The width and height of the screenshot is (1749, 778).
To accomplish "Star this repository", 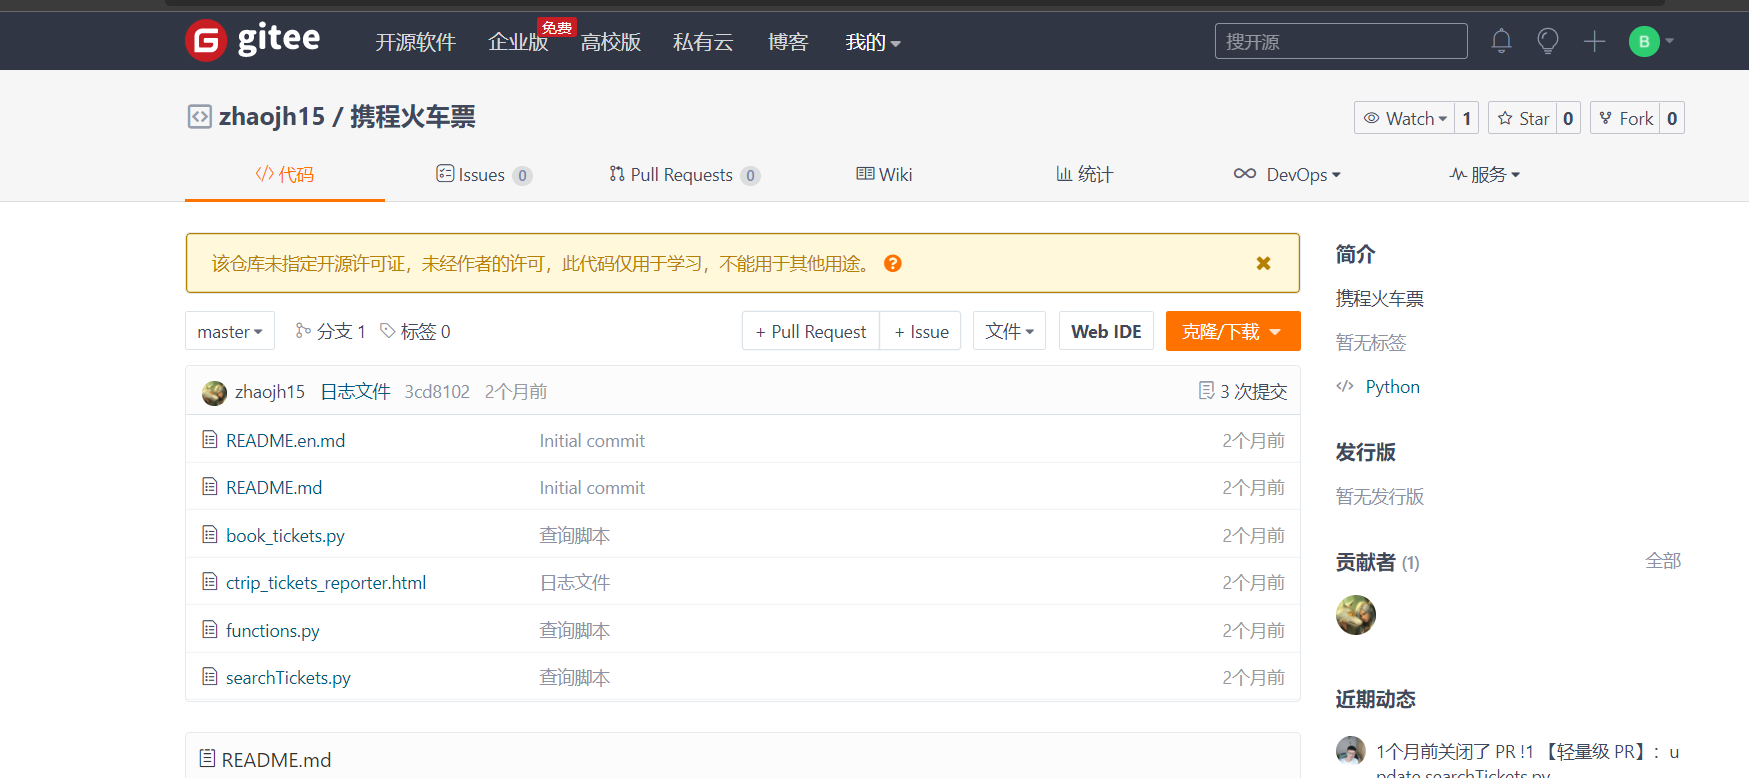I will [1523, 118].
